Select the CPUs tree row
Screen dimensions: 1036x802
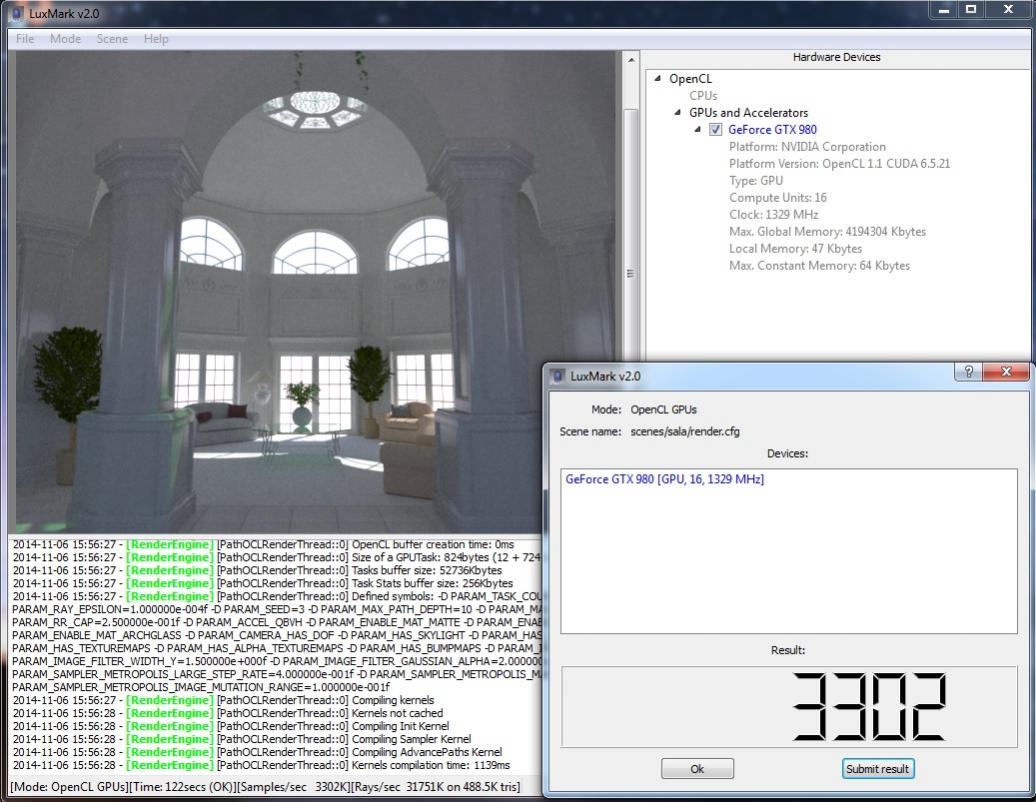703,96
